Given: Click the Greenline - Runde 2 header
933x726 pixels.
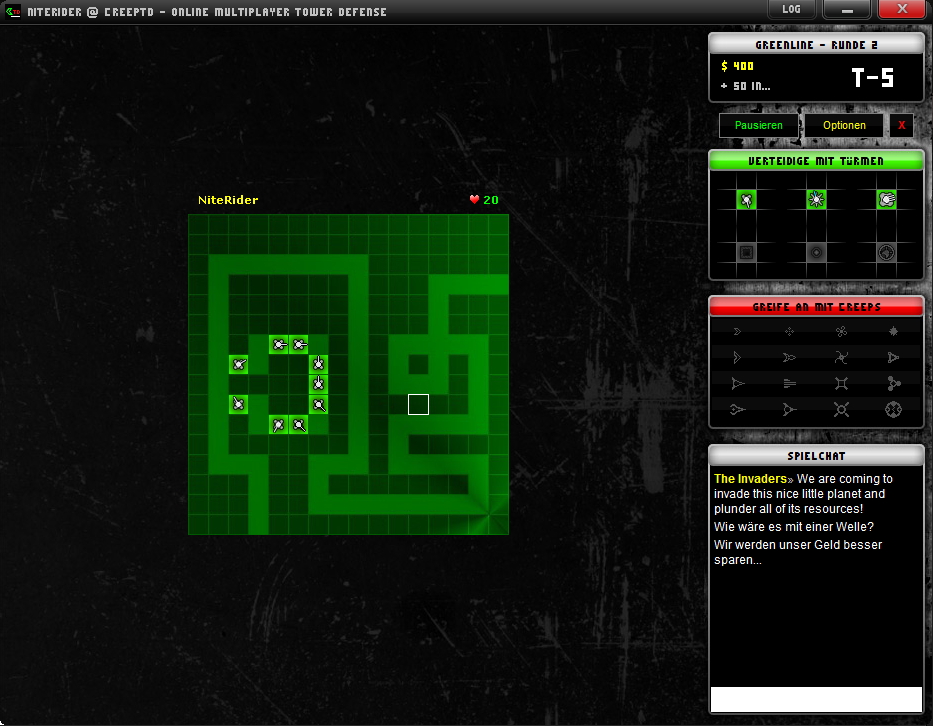Looking at the screenshot, I should tap(816, 45).
